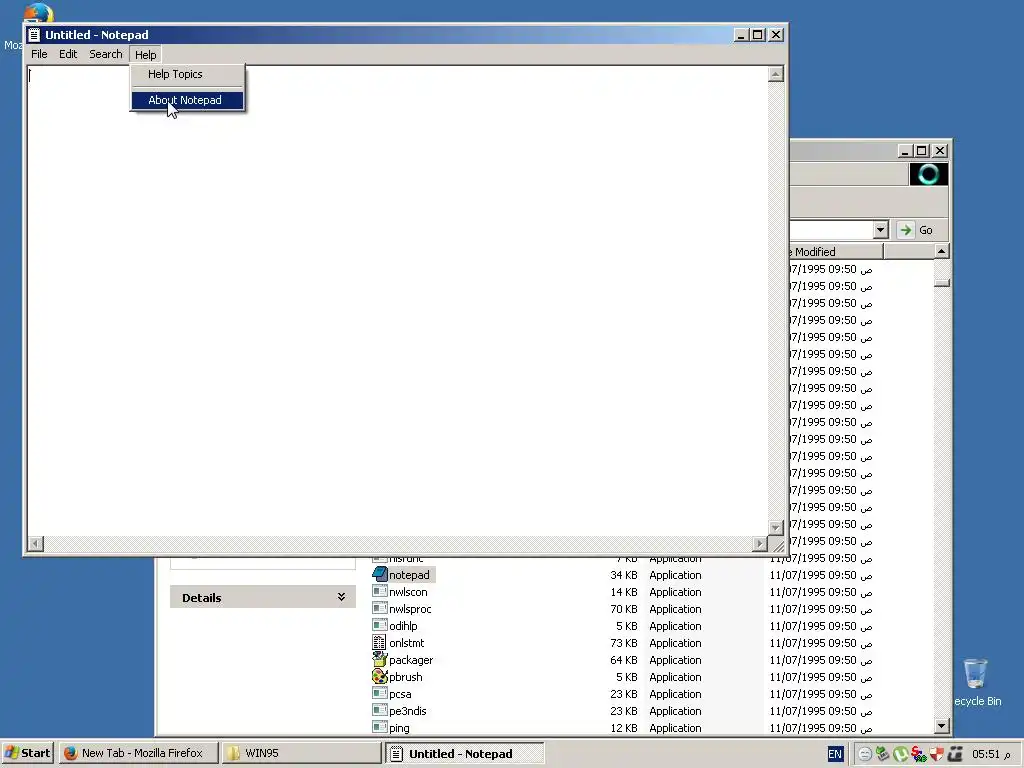Open Help Topics menu entry
Screen dimensions: 1024x768
click(x=187, y=74)
